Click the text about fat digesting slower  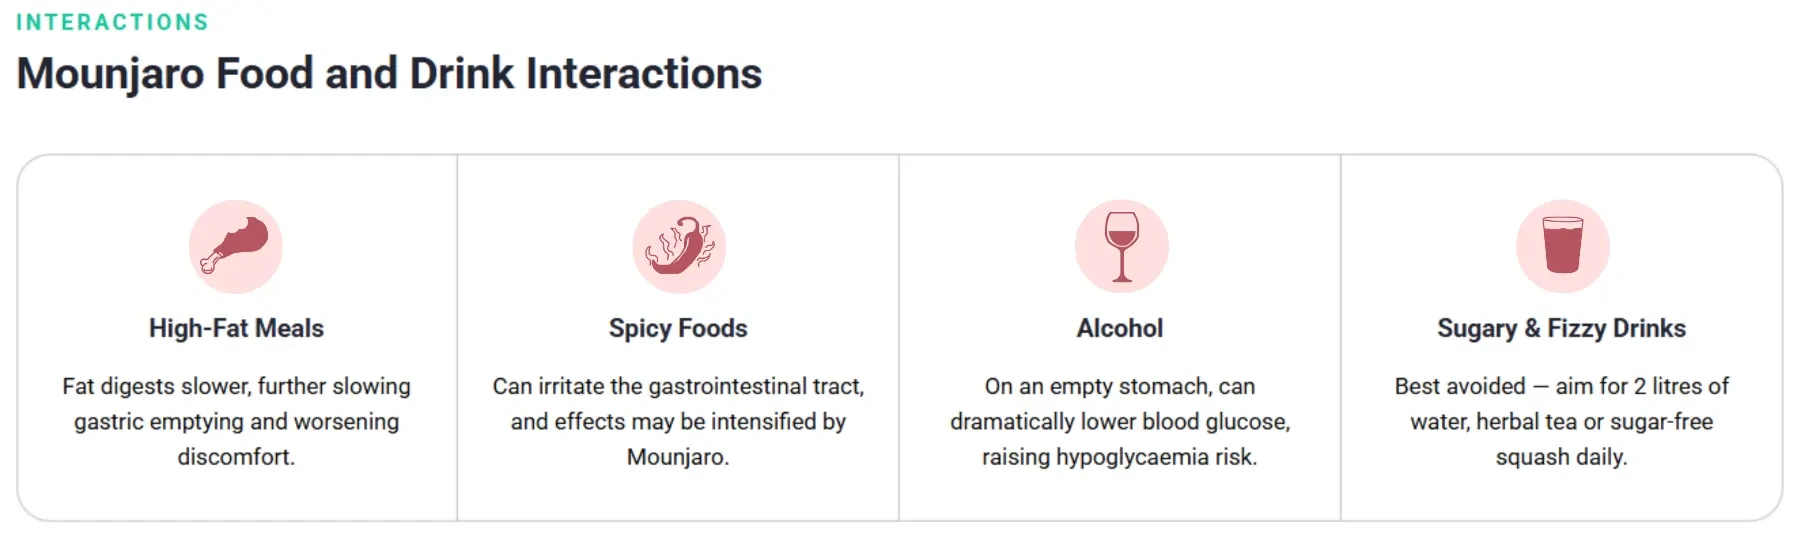[236, 422]
